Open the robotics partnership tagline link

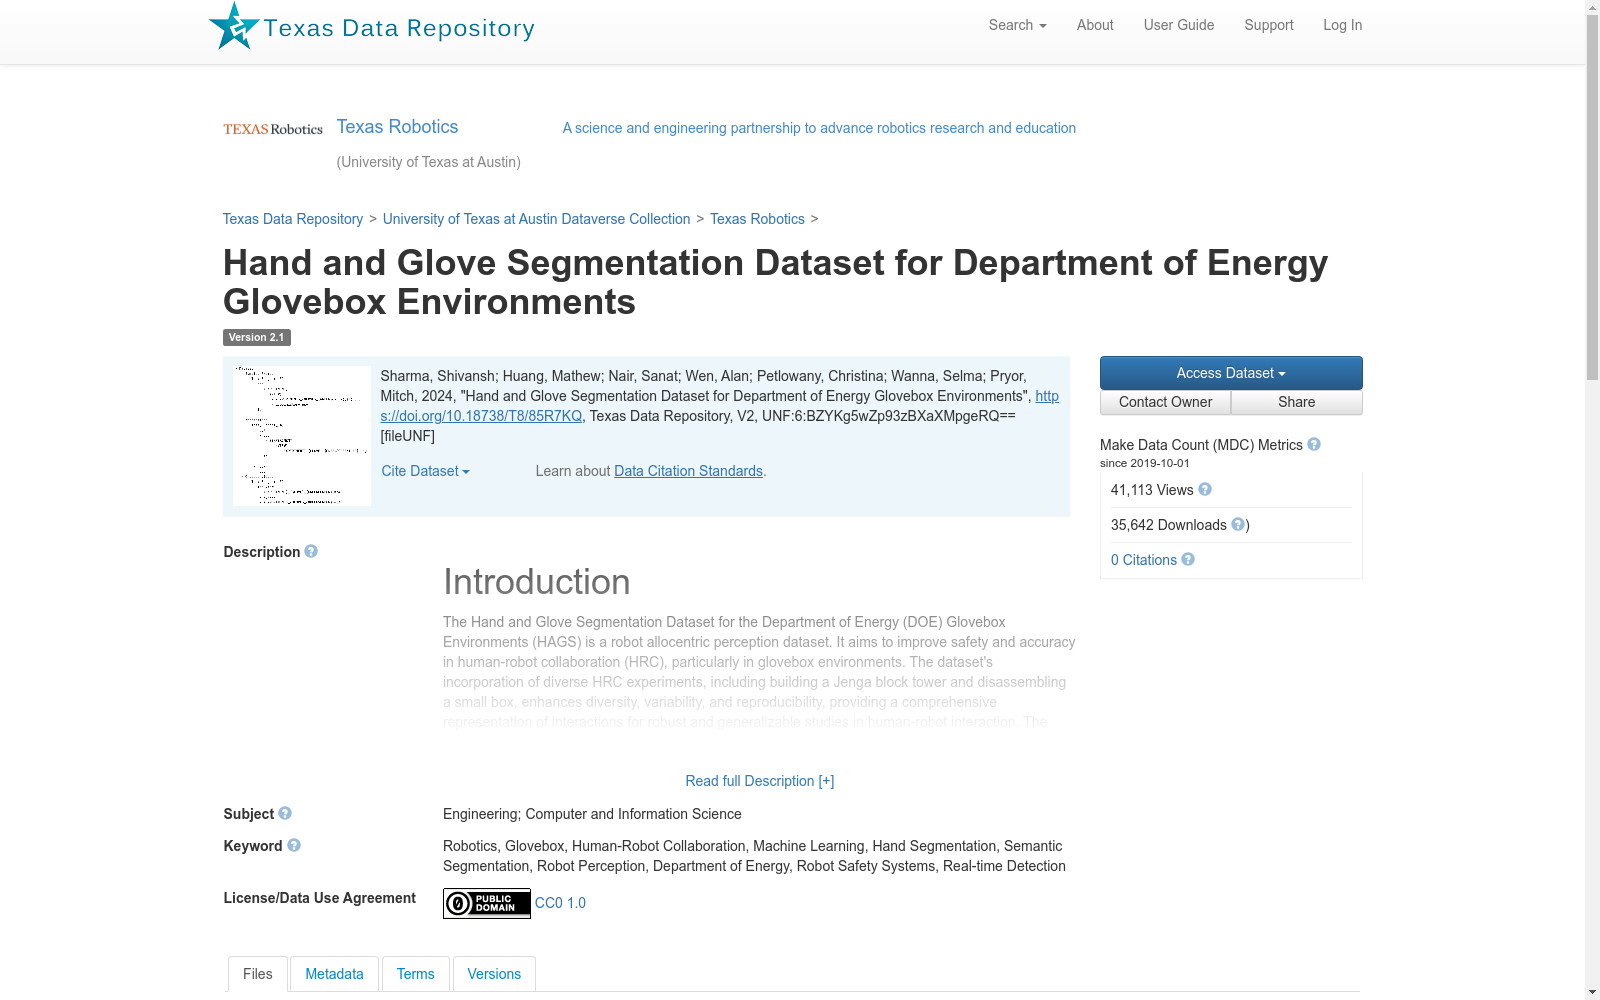819,128
